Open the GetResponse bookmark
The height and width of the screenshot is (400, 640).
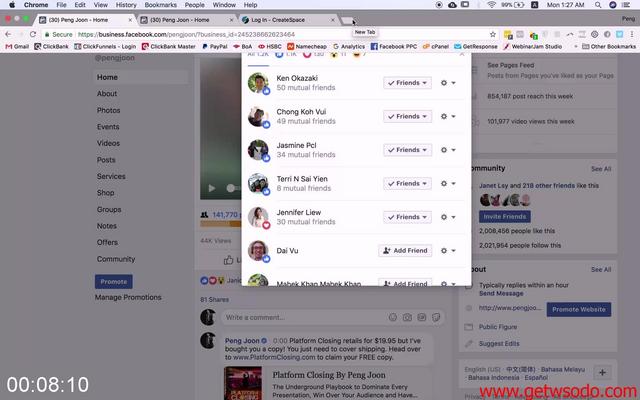tap(476, 47)
